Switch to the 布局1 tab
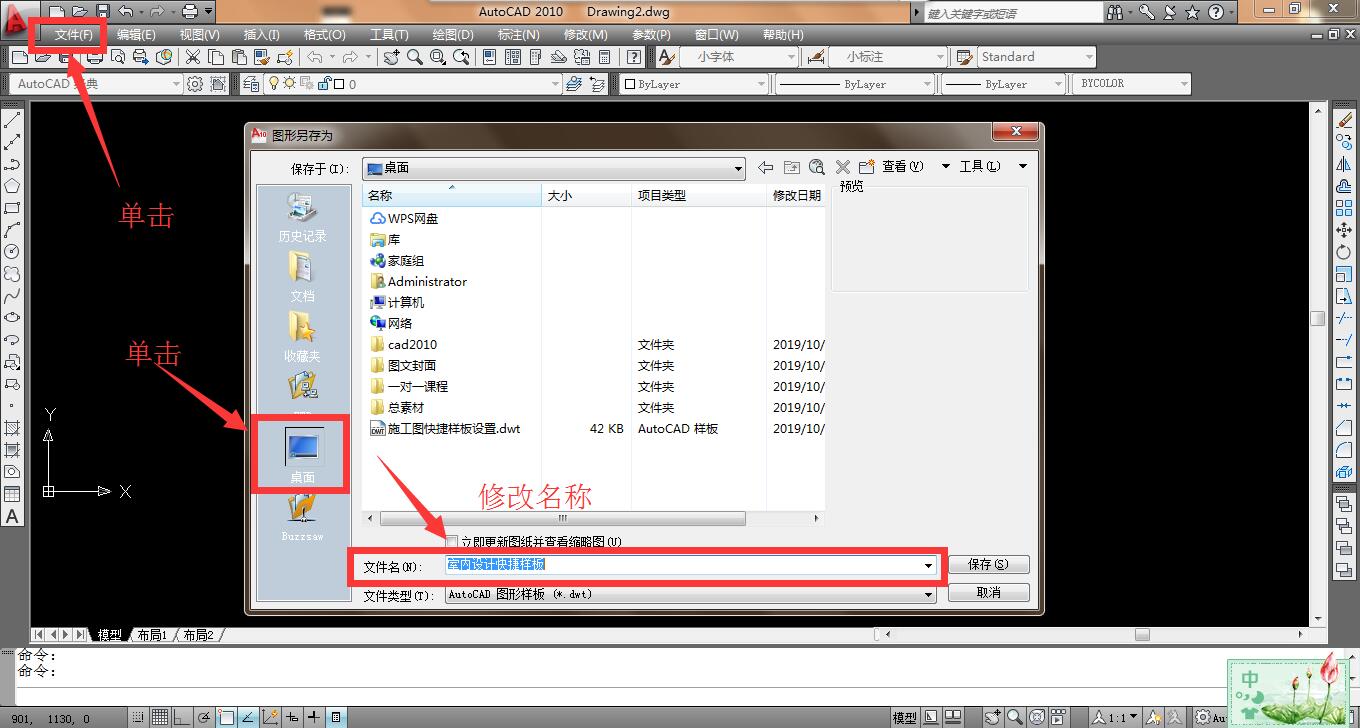This screenshot has width=1360, height=728. [153, 634]
